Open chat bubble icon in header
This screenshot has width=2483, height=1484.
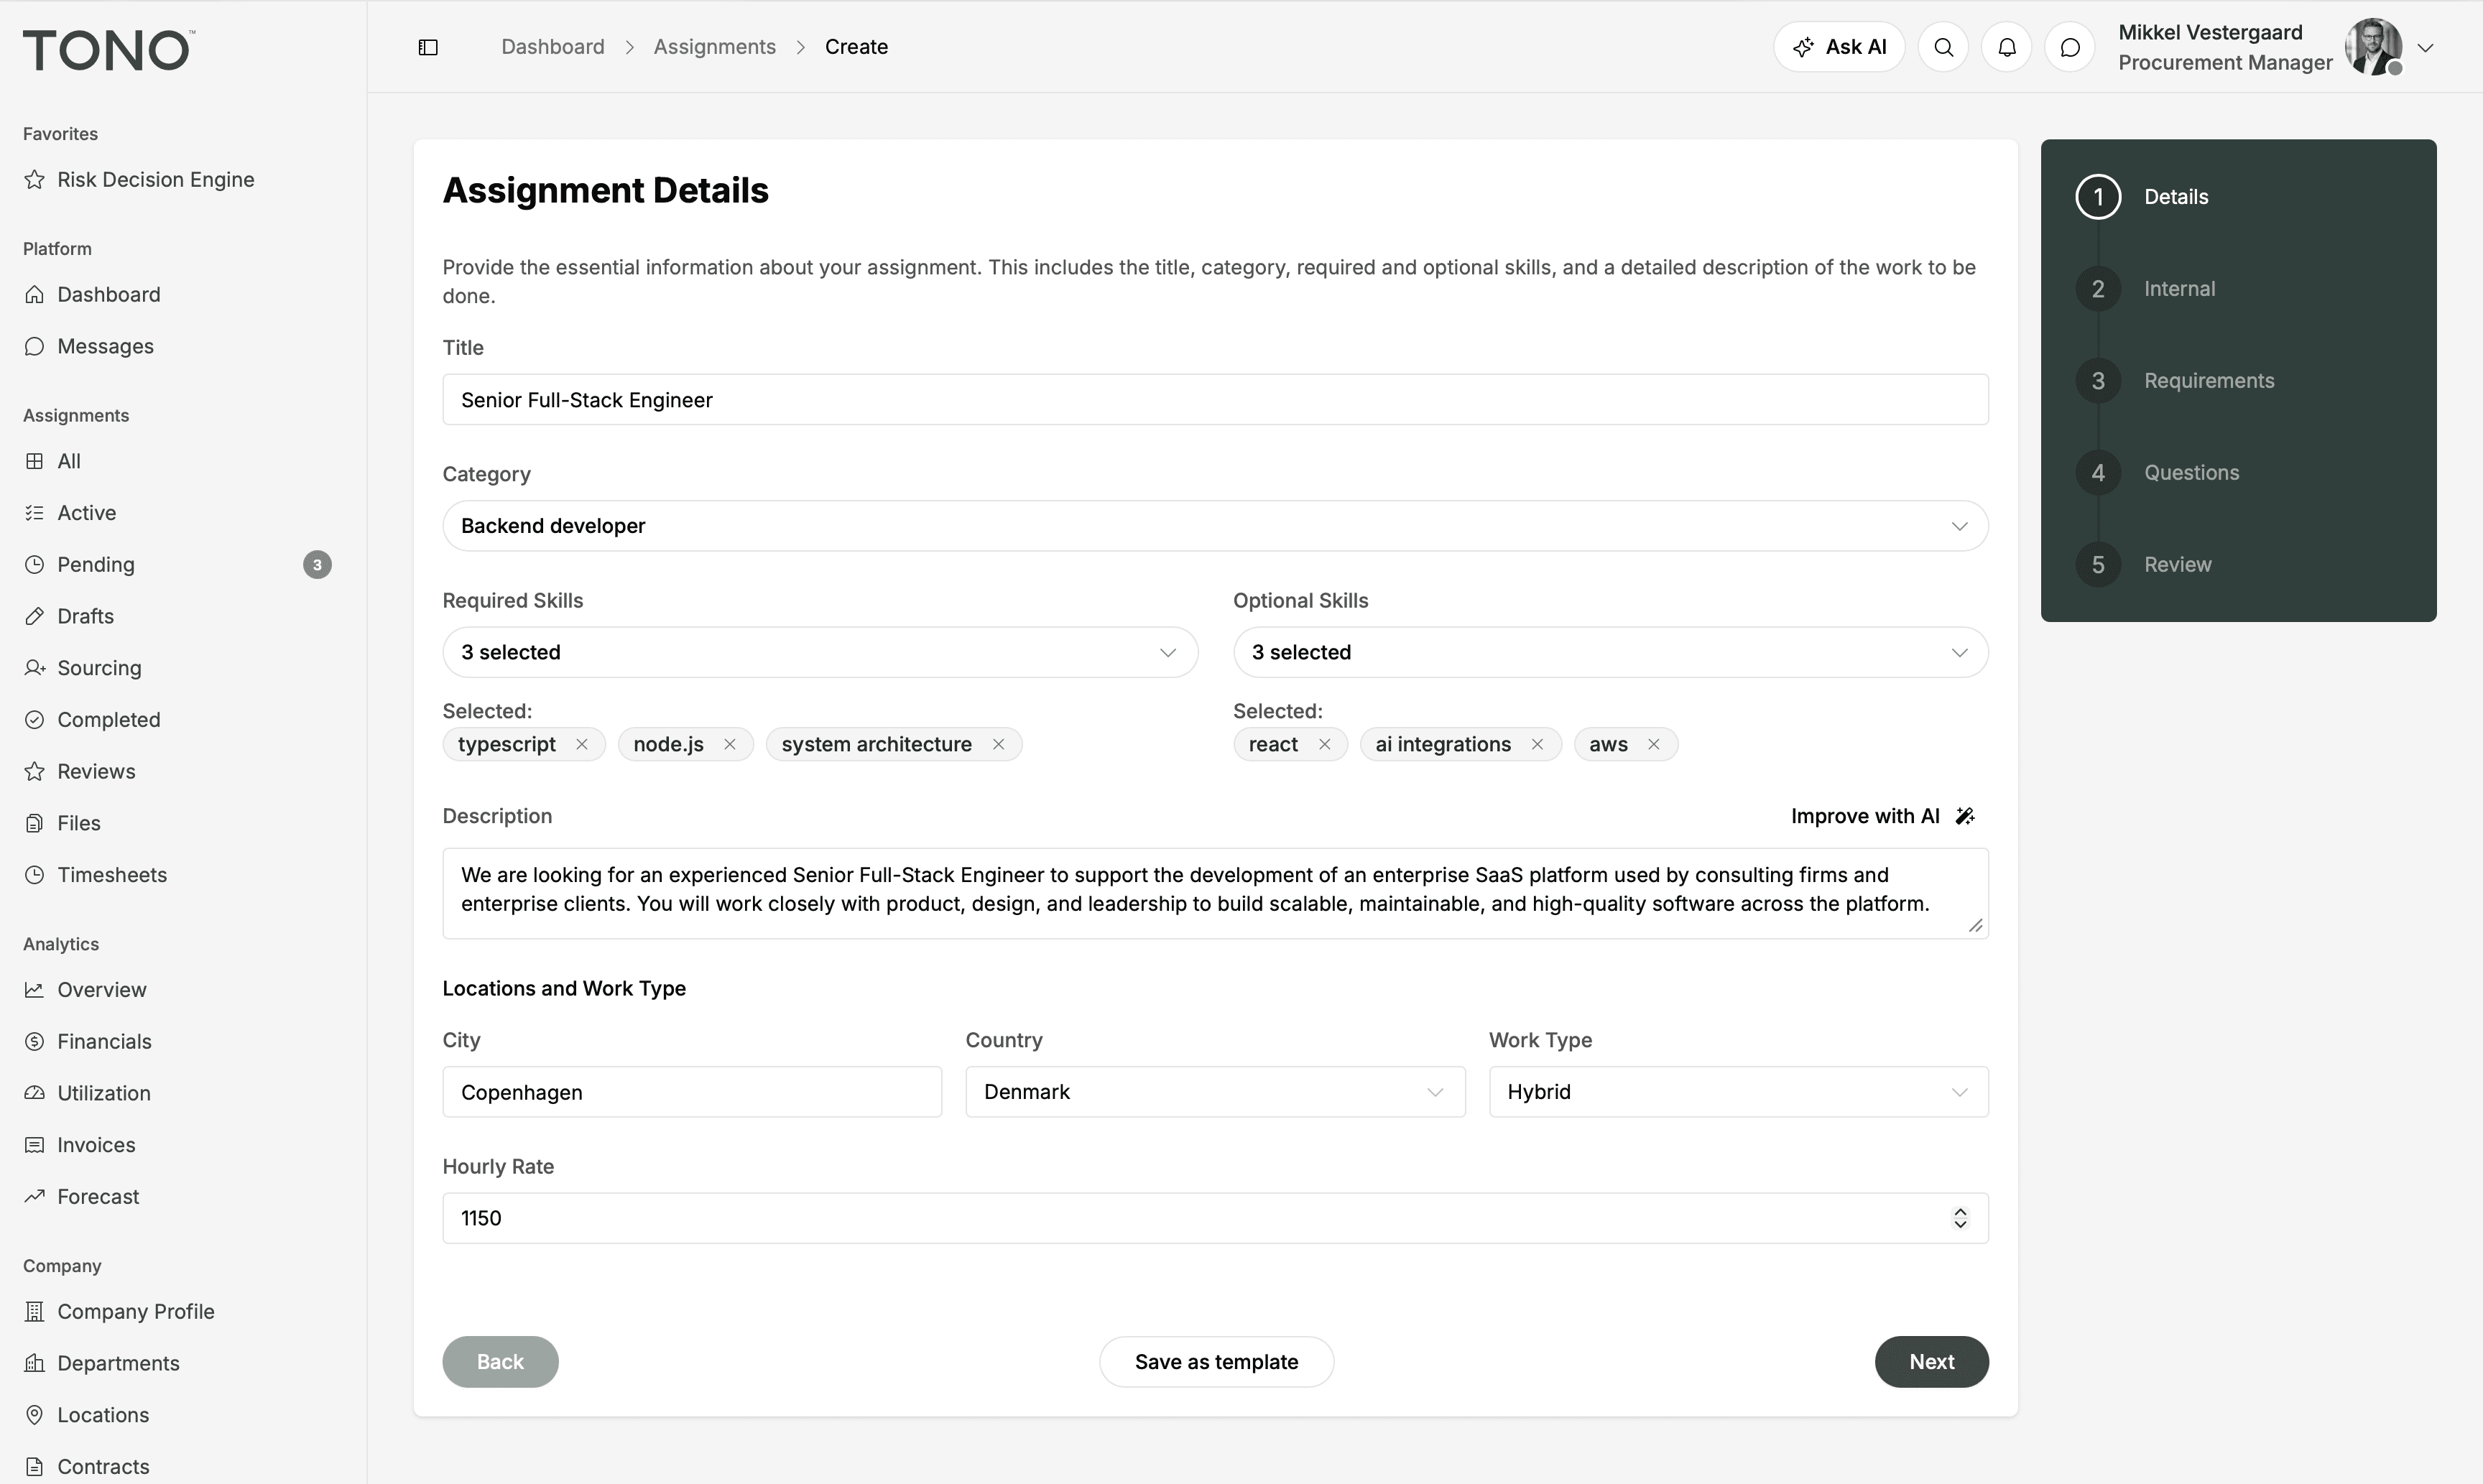coord(2070,47)
